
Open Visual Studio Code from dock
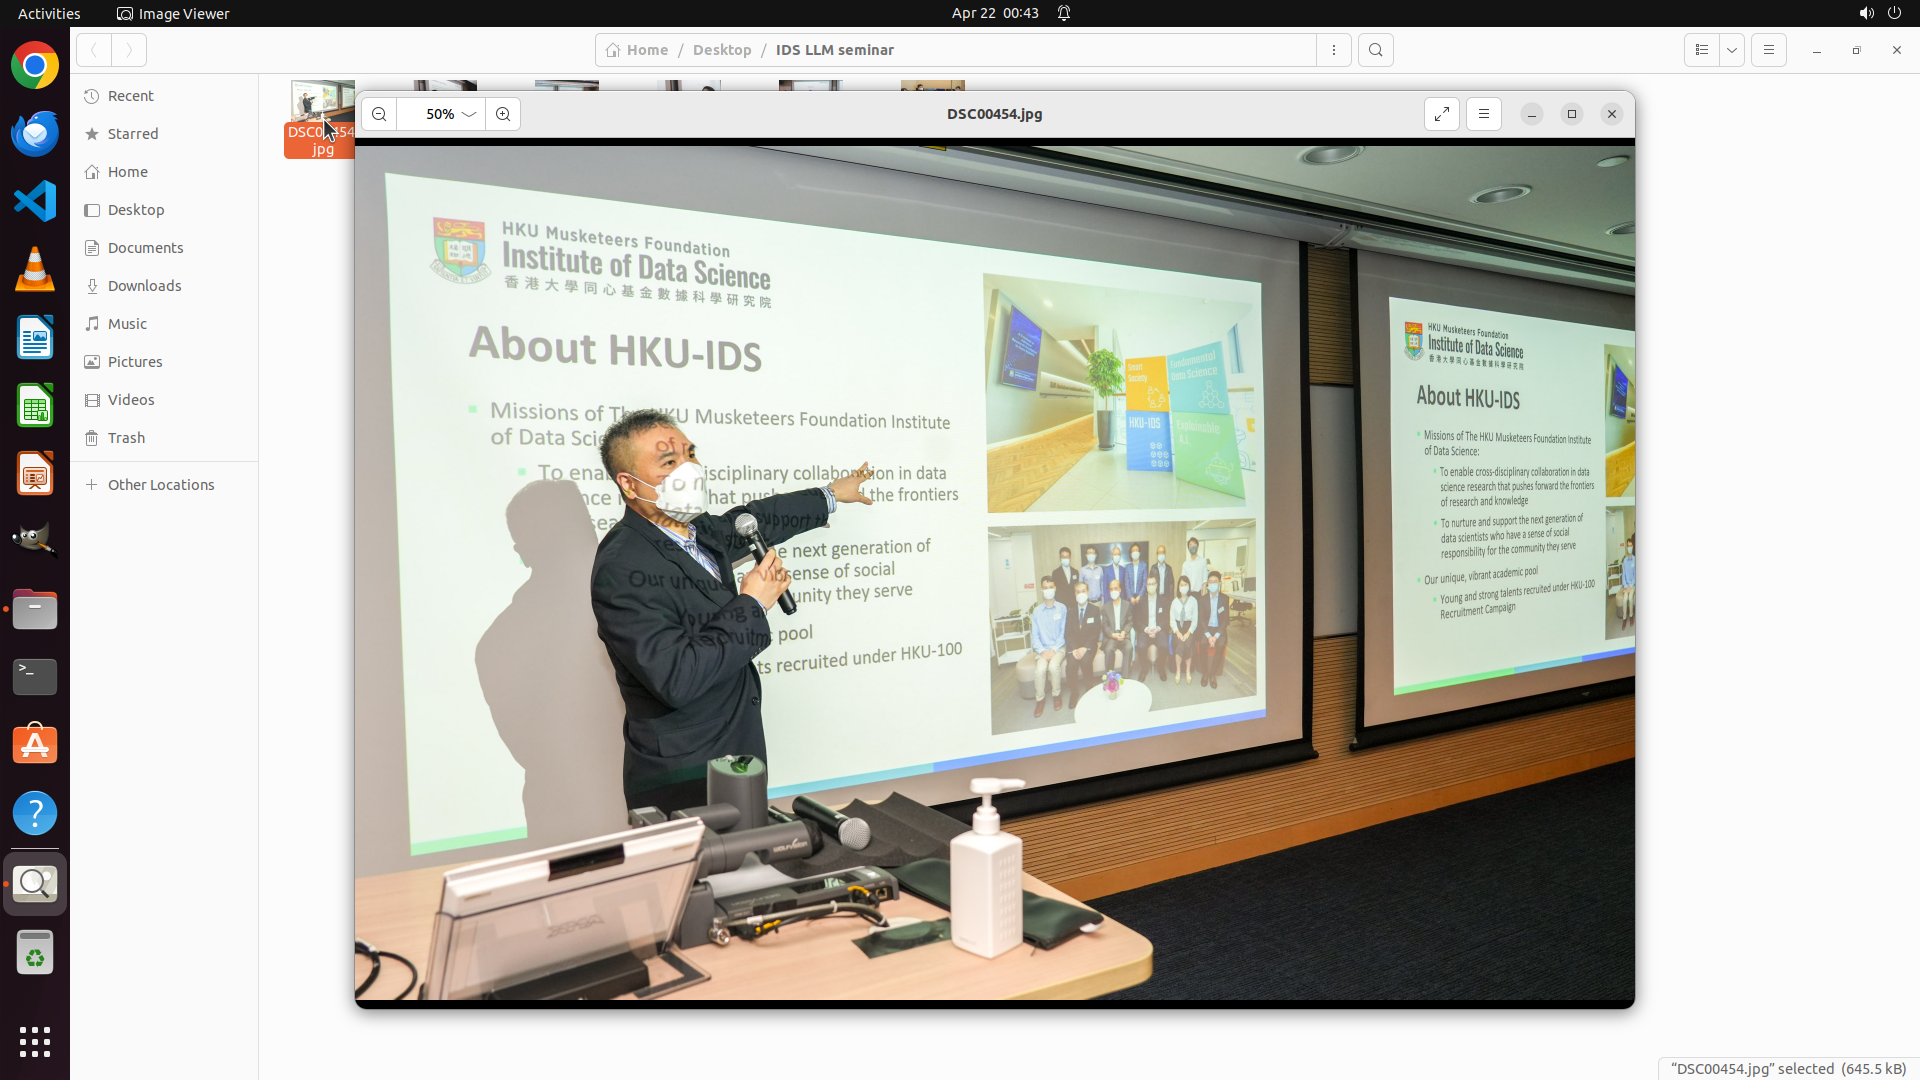(35, 201)
